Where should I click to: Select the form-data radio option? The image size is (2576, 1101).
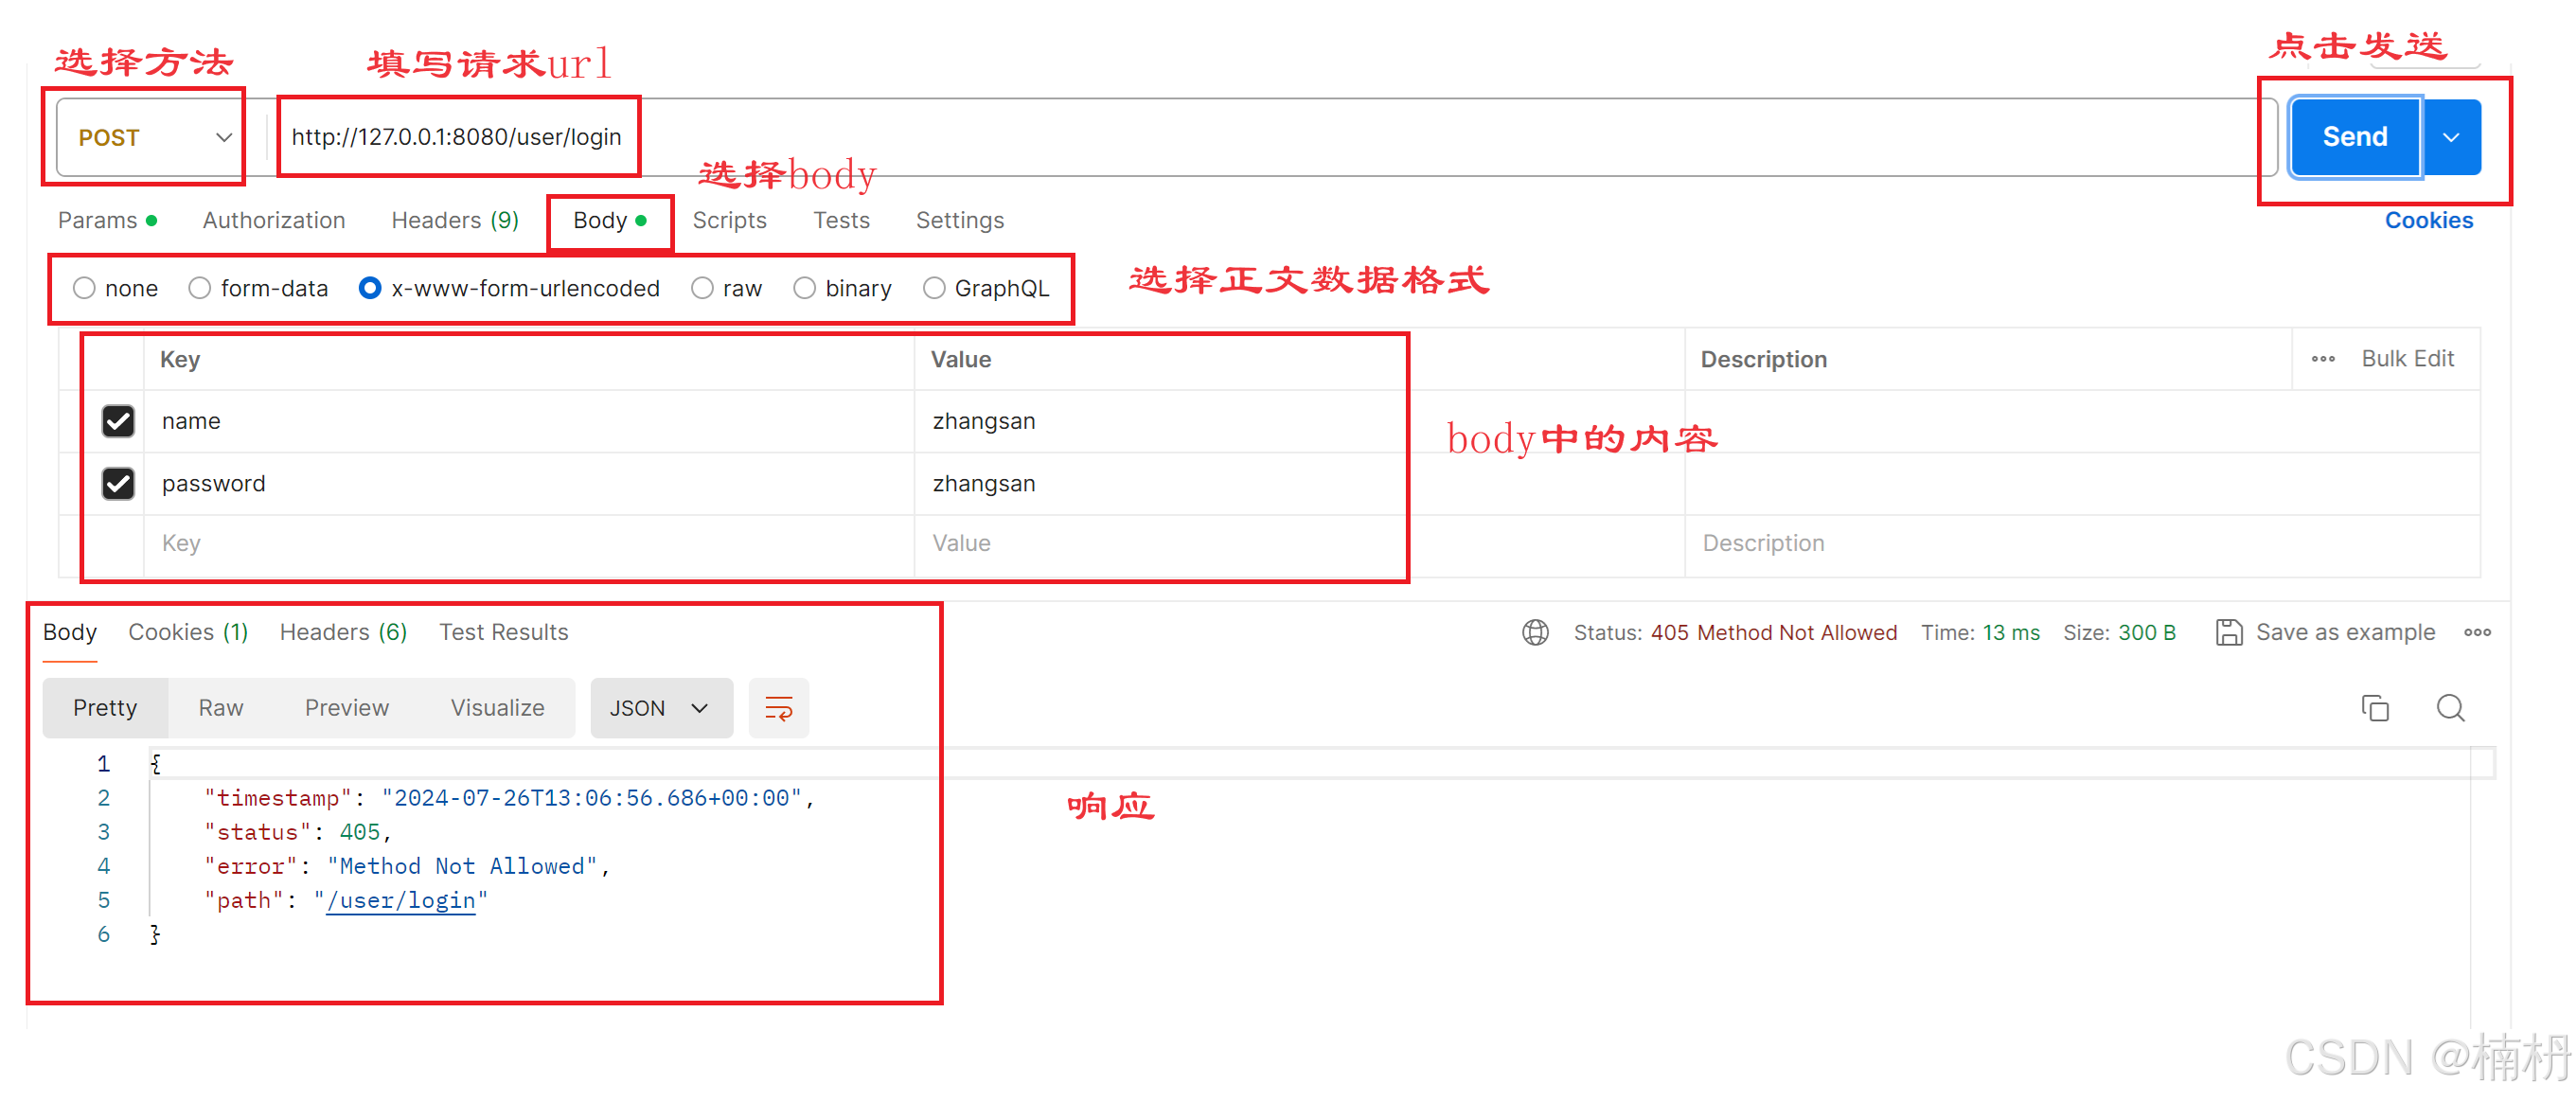coord(200,288)
